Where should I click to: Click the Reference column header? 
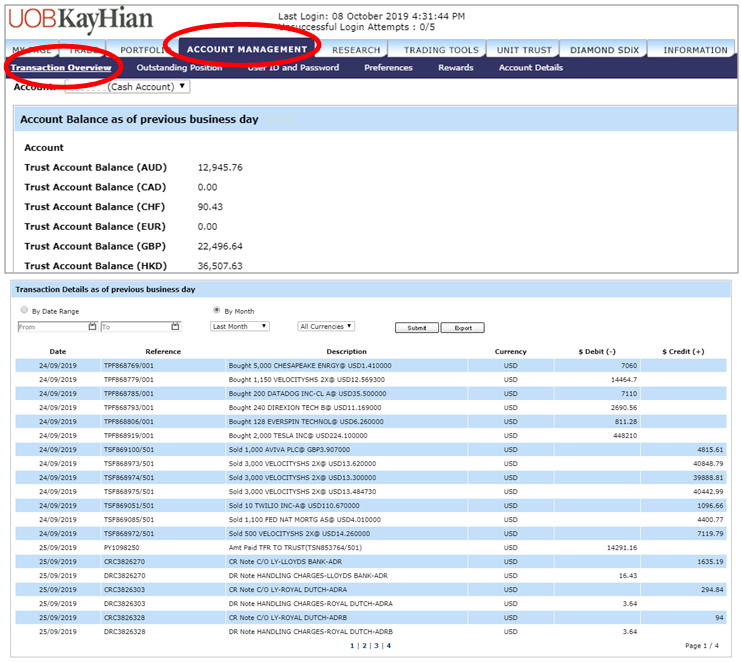coord(163,352)
